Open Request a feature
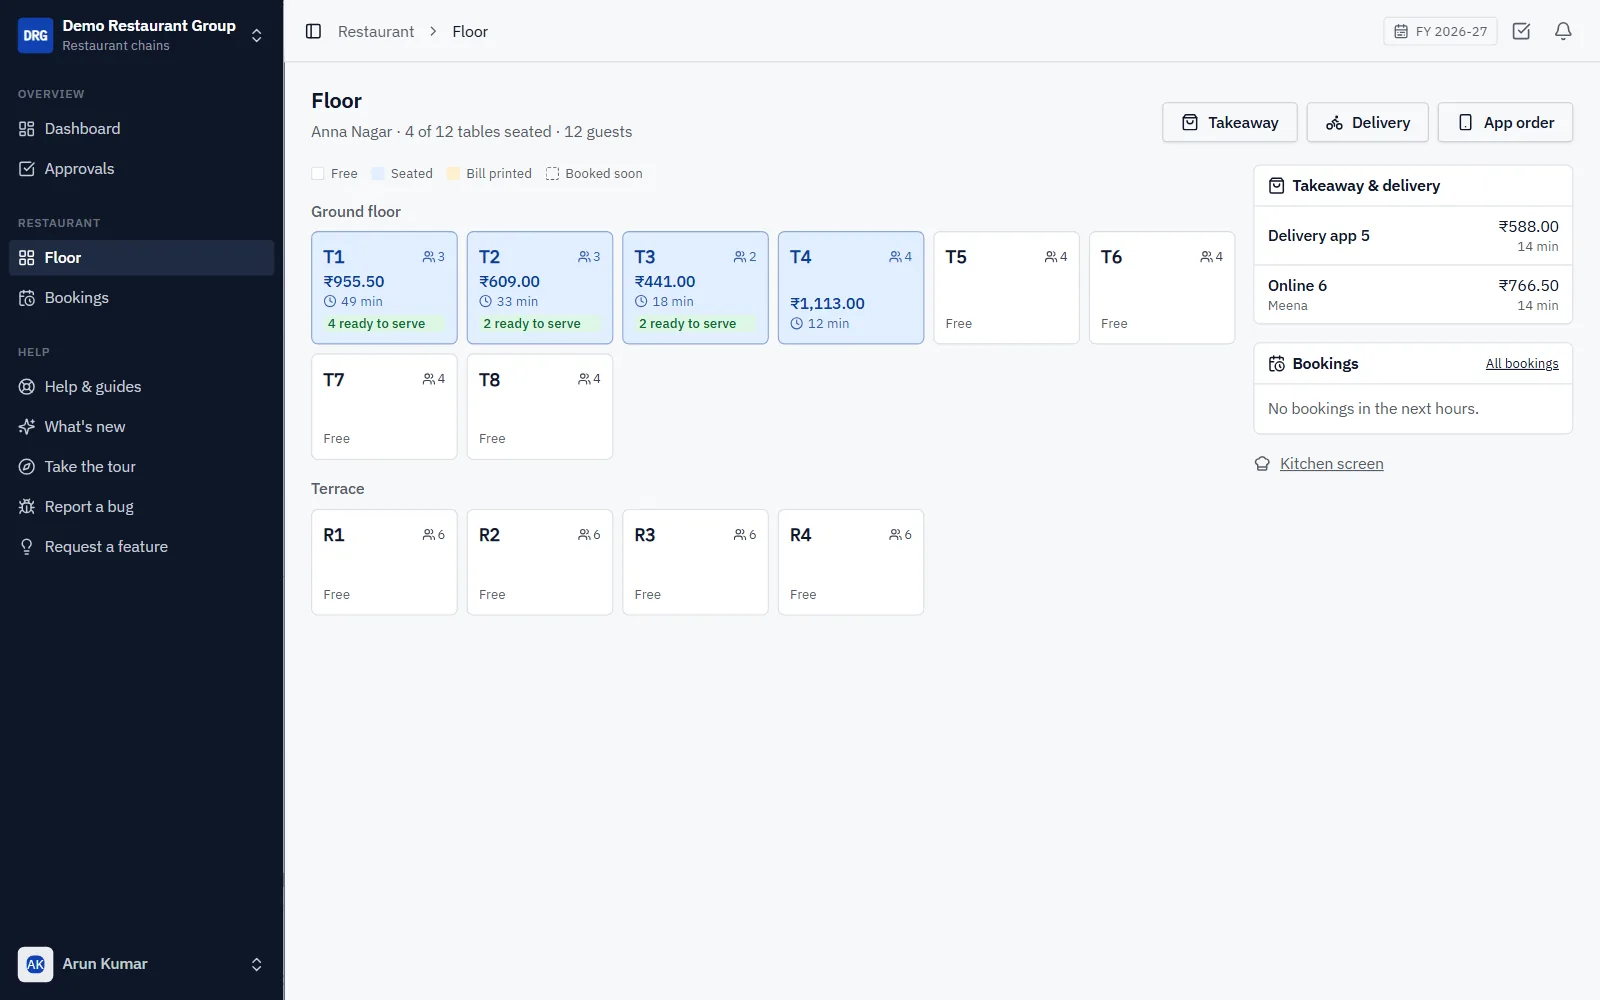 click(x=141, y=547)
